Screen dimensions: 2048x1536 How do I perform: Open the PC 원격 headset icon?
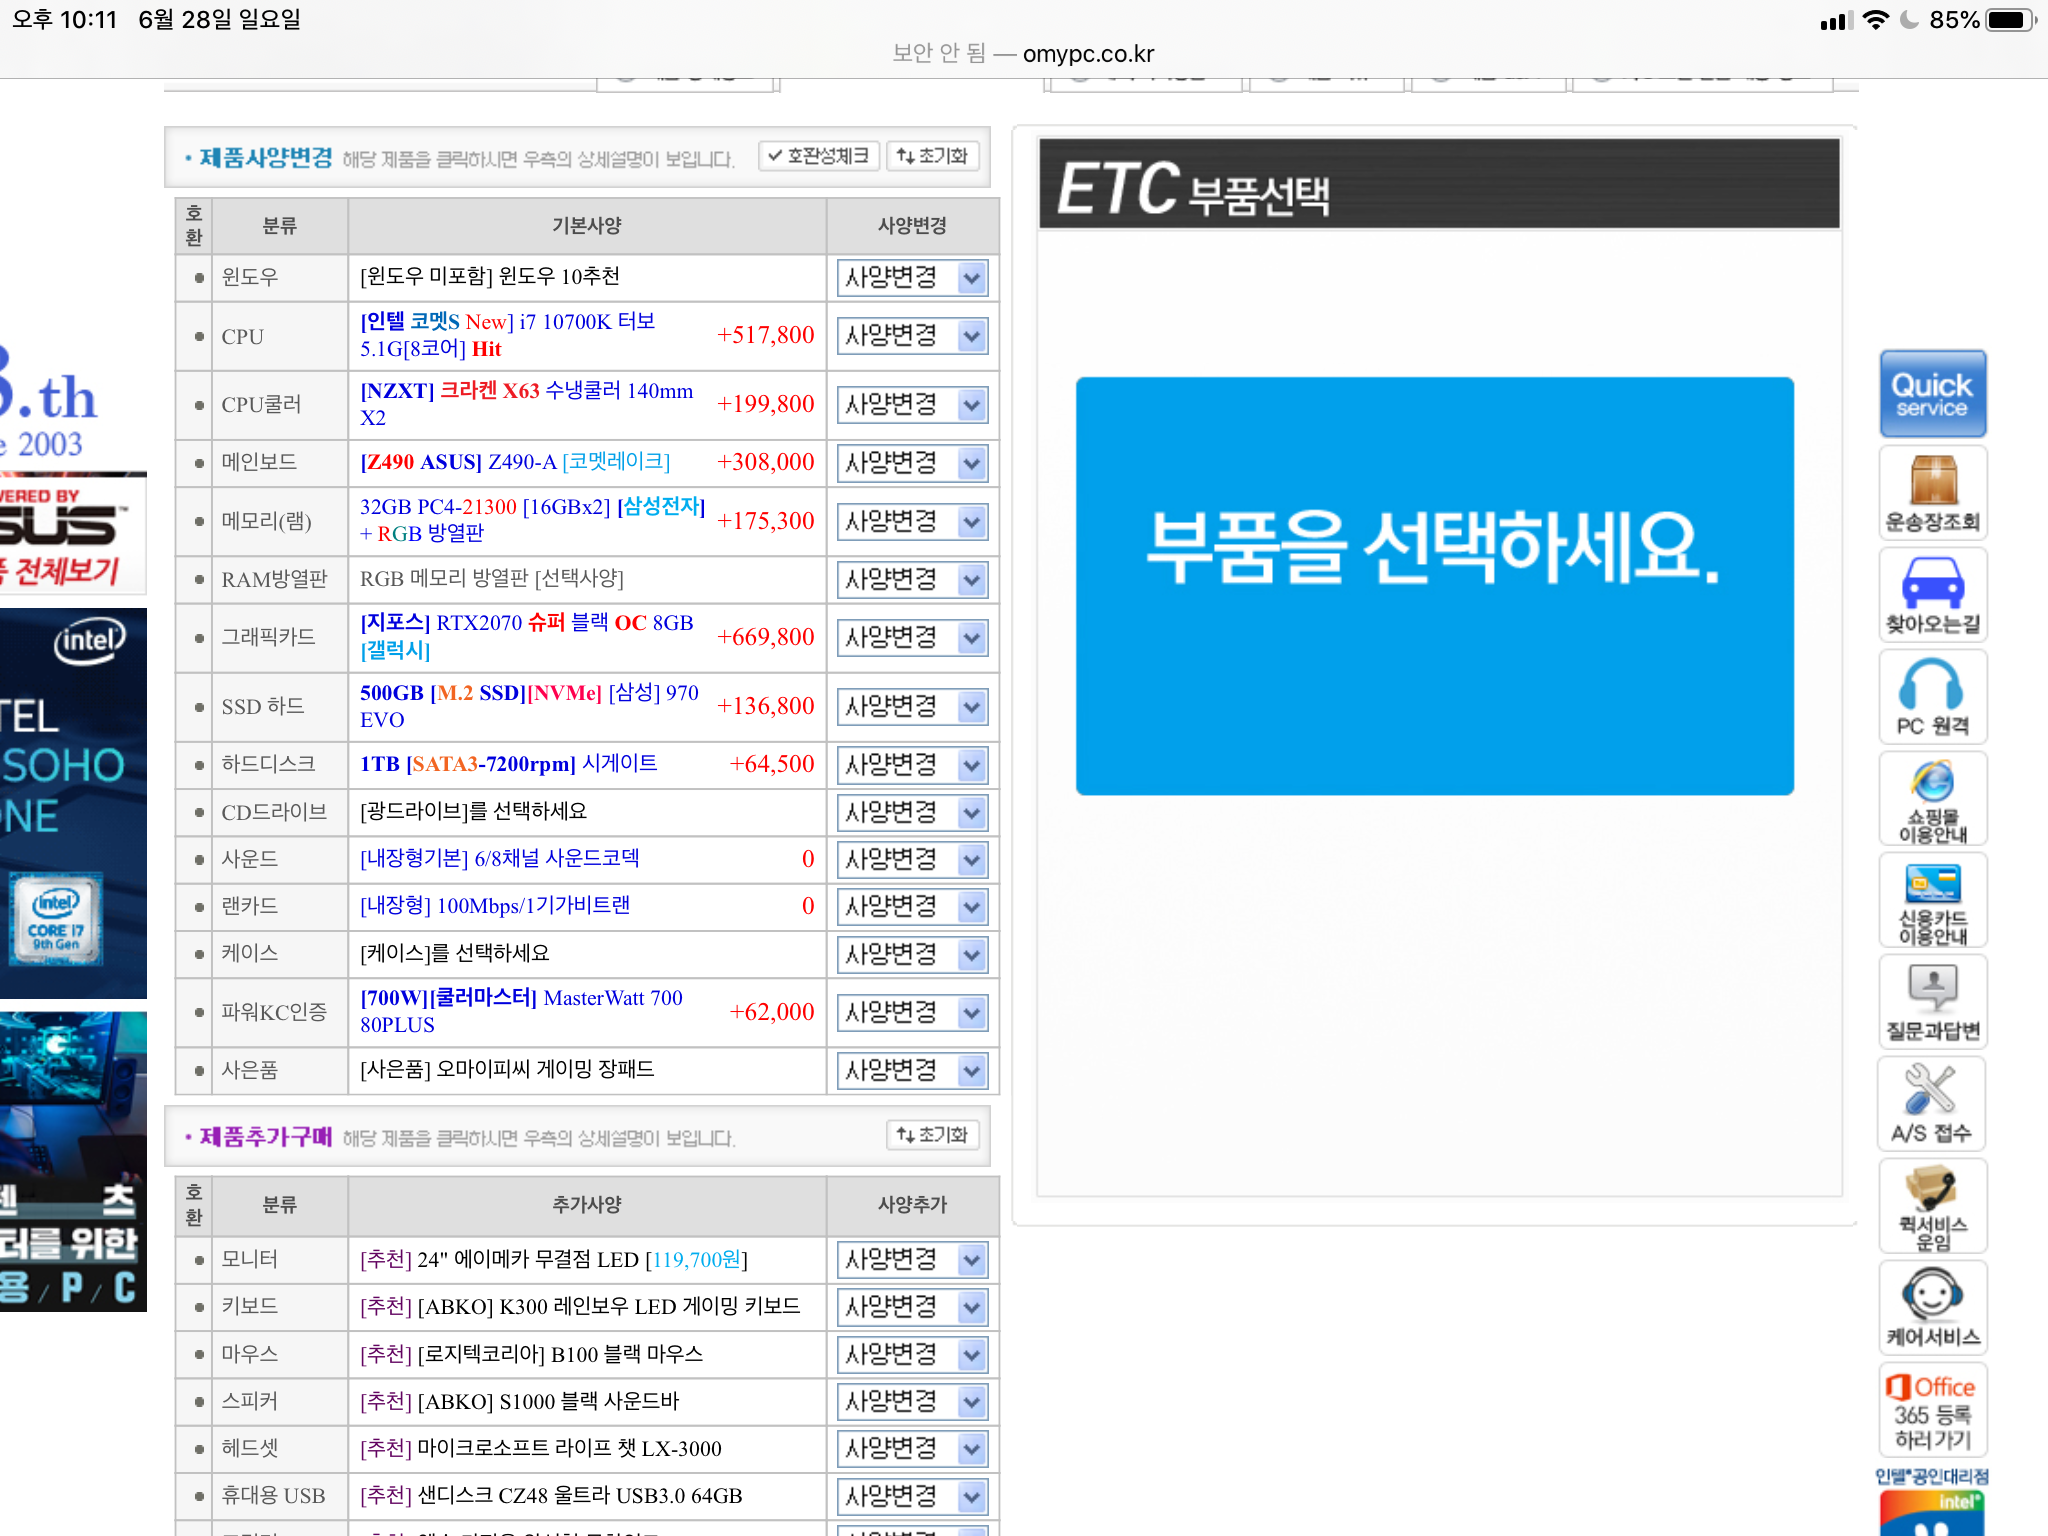click(1932, 697)
